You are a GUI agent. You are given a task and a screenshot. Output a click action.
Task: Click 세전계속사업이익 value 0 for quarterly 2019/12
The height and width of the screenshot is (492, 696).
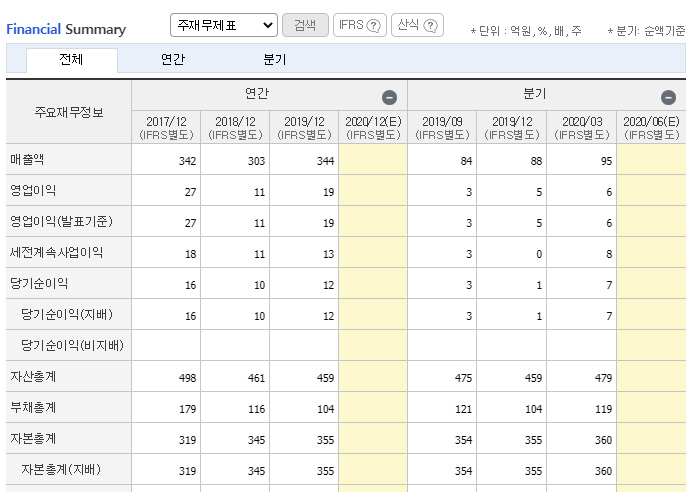[539, 254]
